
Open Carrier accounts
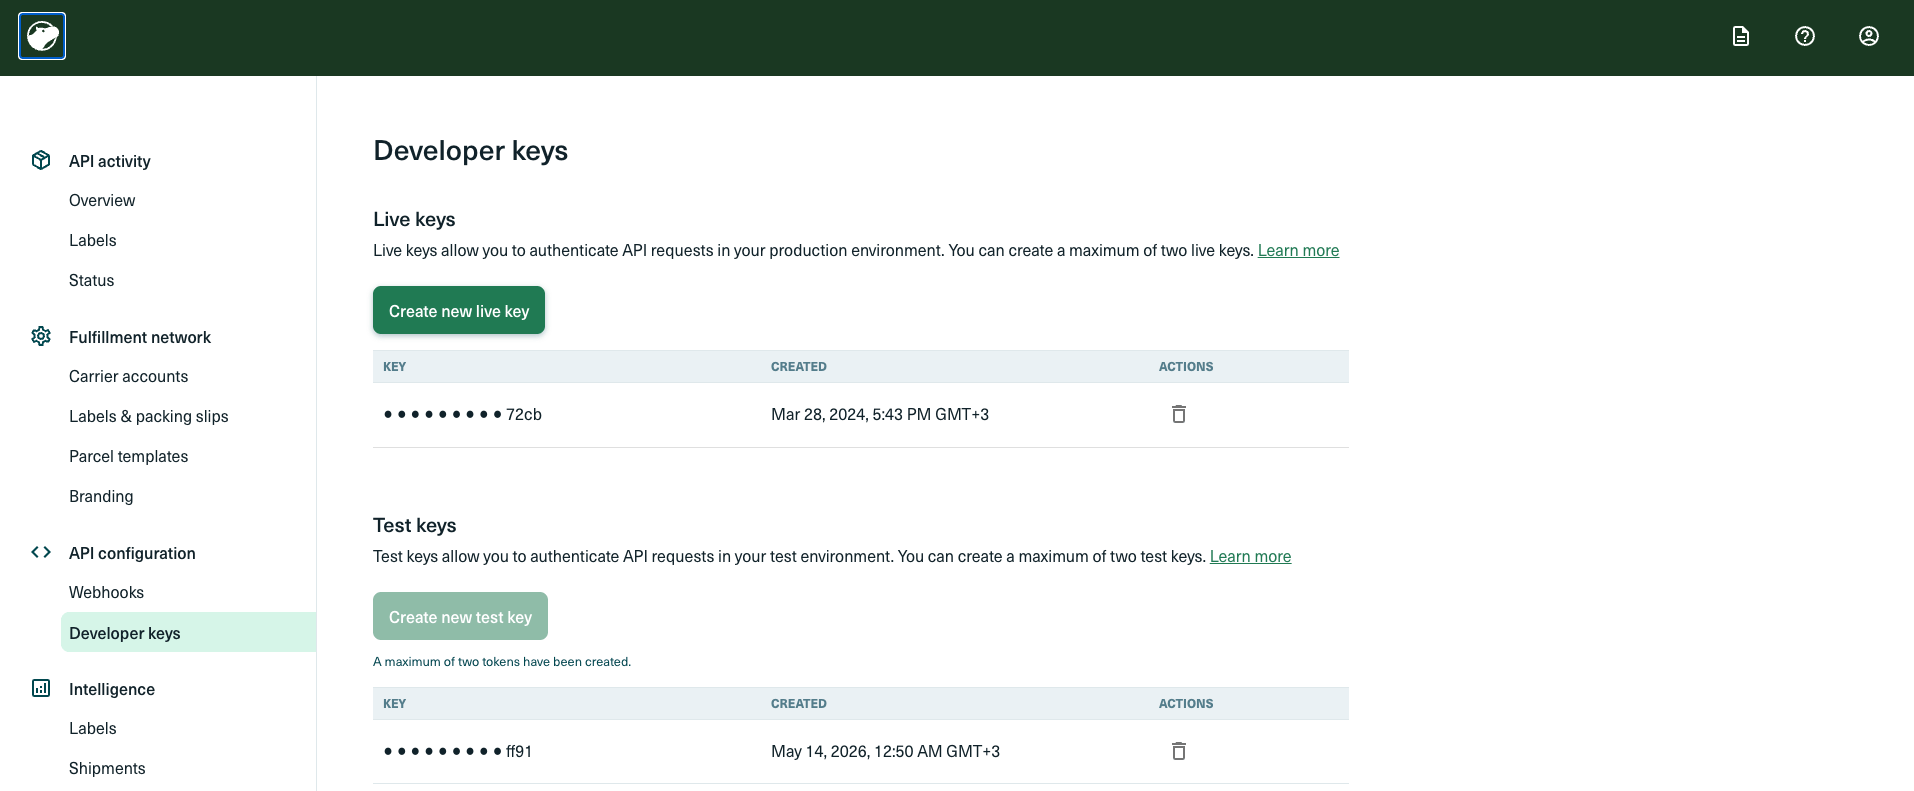[129, 376]
